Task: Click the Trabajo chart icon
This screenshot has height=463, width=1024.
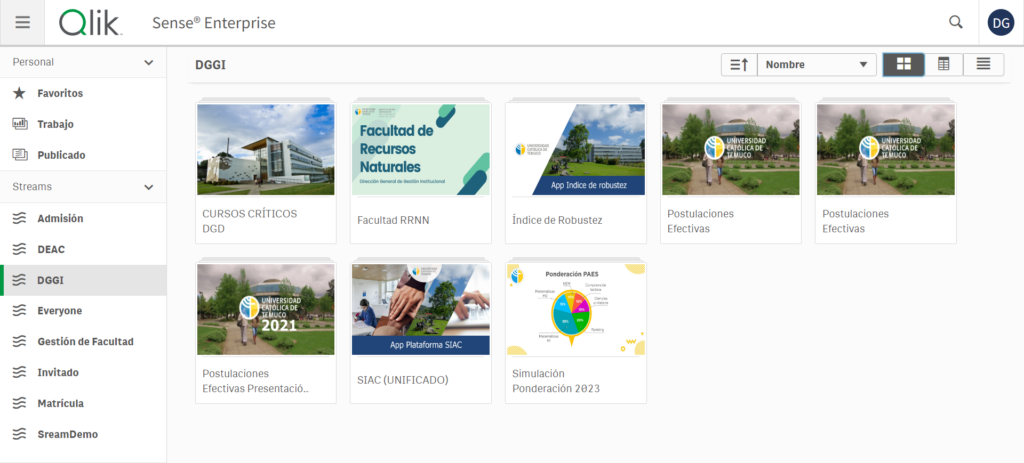Action: 20,123
